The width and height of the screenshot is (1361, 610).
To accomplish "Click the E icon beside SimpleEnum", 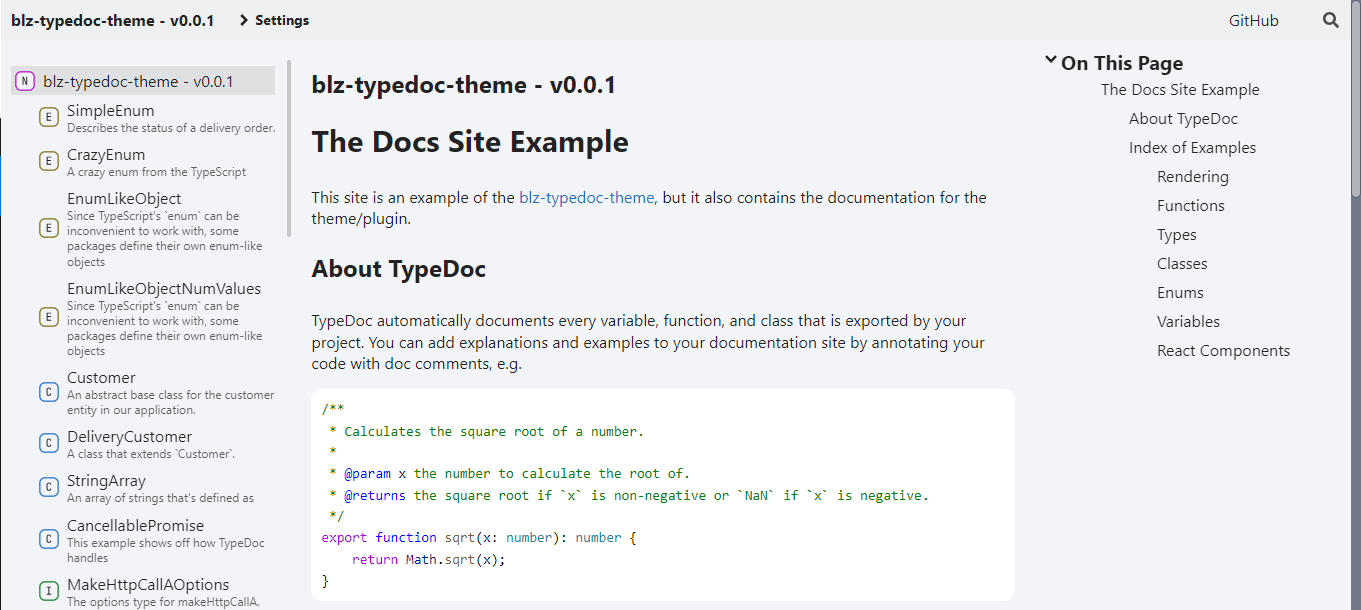I will point(48,117).
